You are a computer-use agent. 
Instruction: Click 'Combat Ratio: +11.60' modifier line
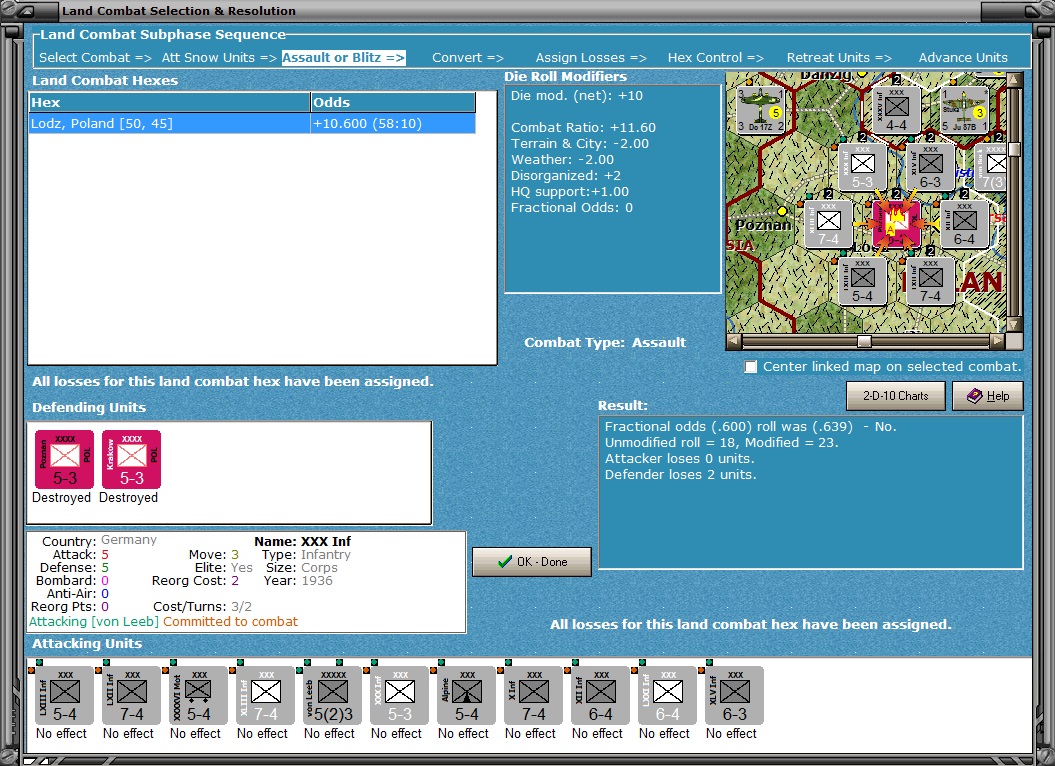583,127
